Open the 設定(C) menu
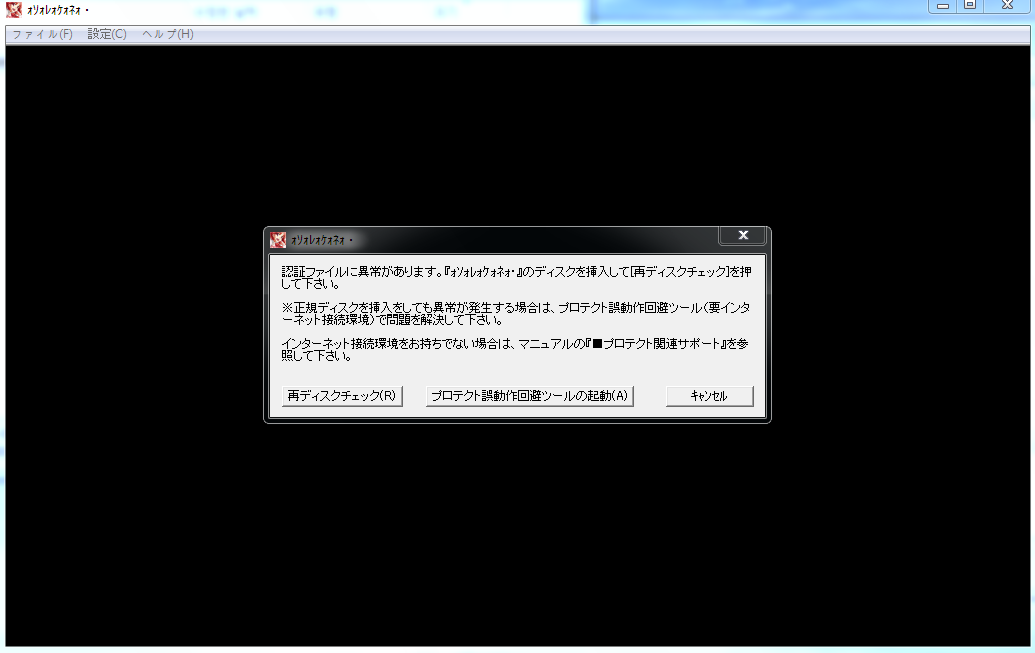 (107, 34)
